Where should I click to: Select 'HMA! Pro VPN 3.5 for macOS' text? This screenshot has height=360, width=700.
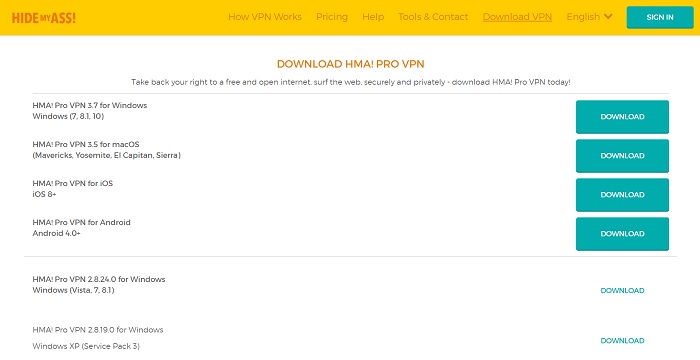tap(86, 145)
